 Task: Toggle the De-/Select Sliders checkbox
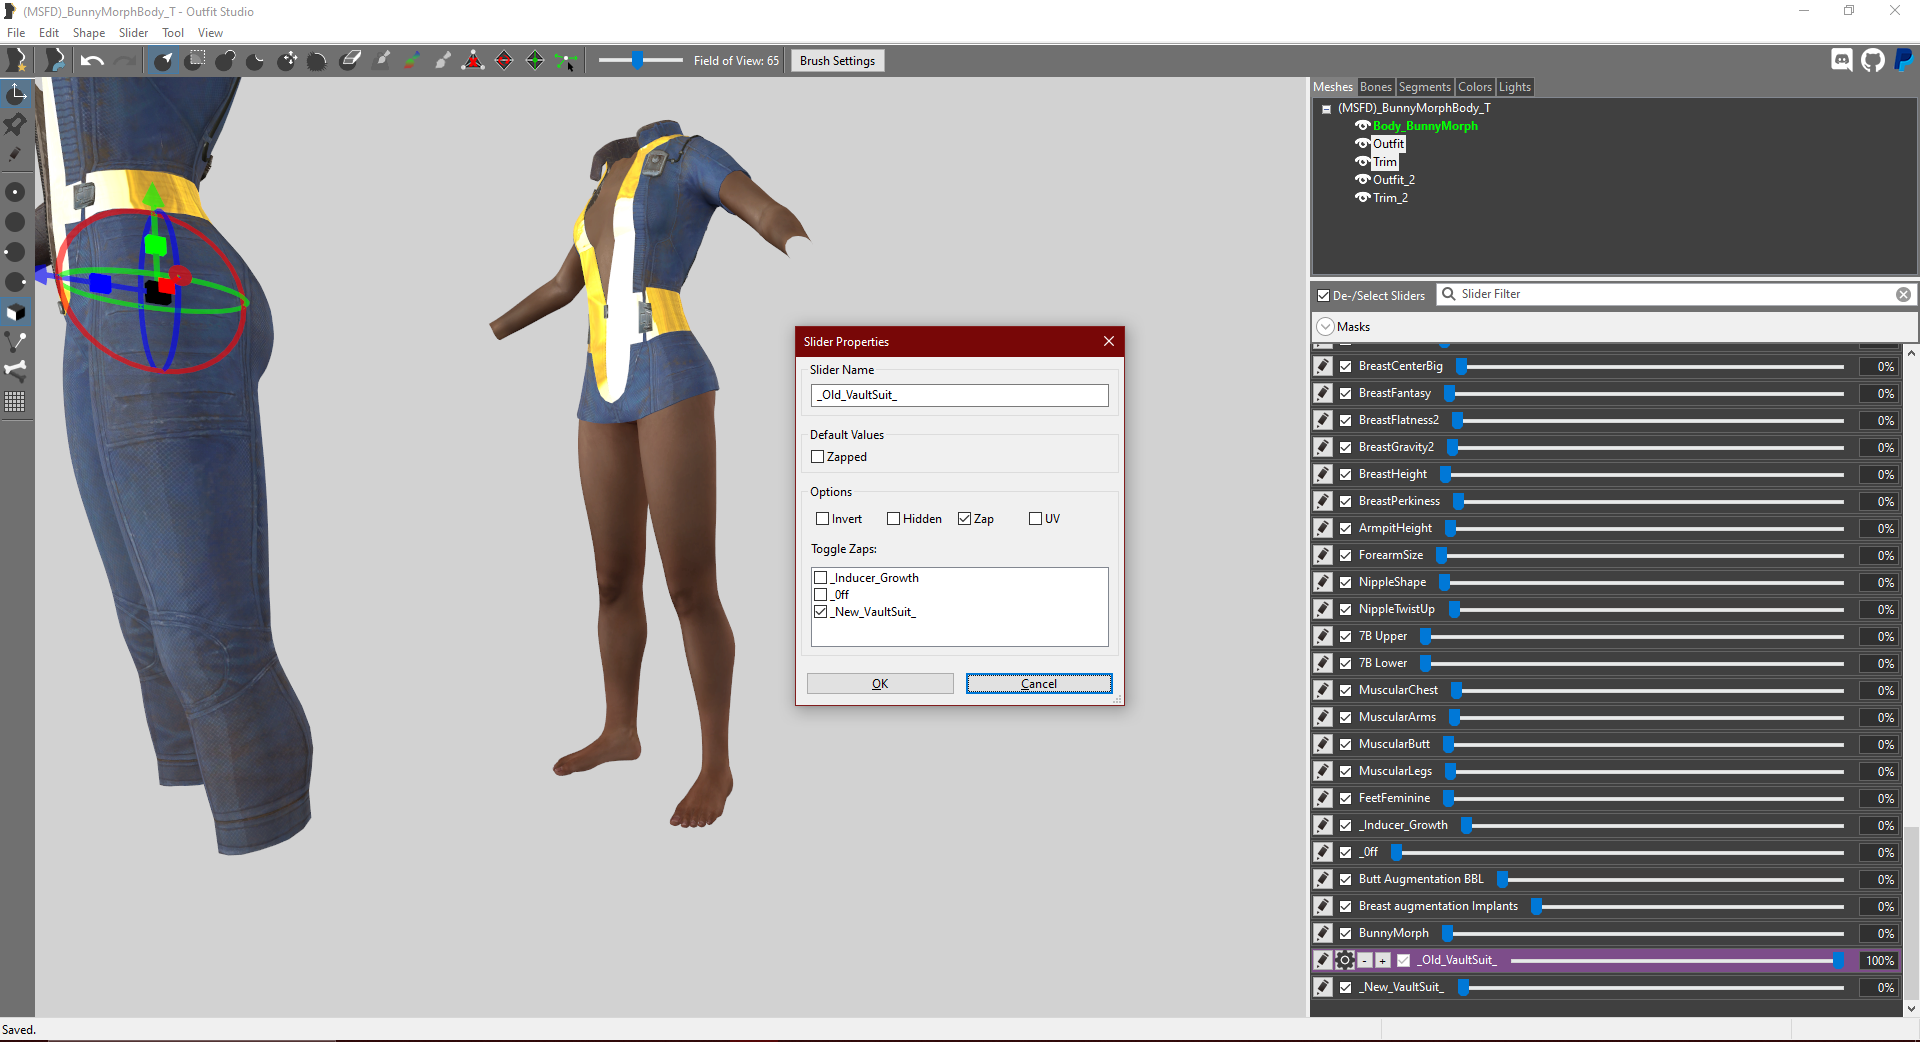click(1324, 296)
